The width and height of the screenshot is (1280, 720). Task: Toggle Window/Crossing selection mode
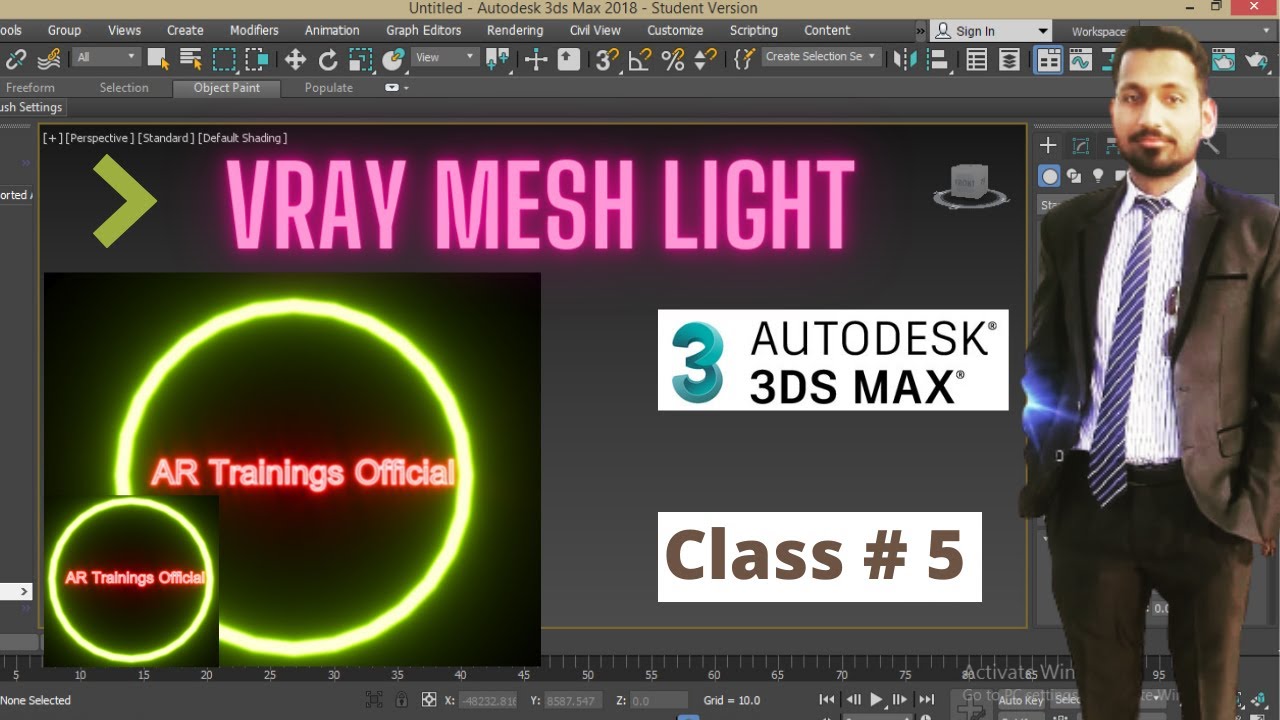click(257, 60)
